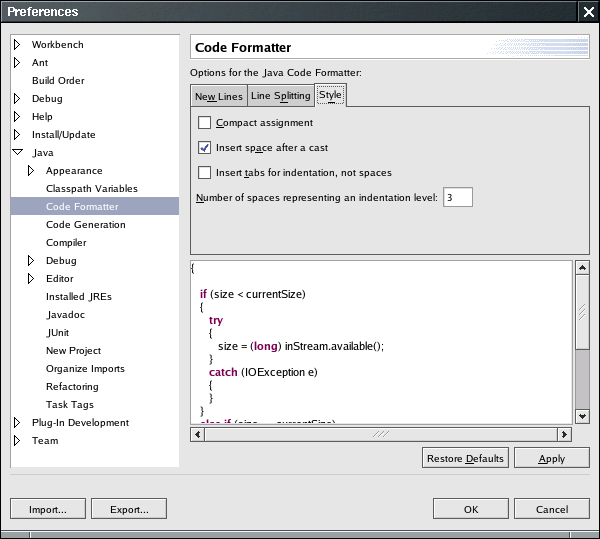Image resolution: width=600 pixels, height=539 pixels.
Task: Enable Insert tabs for indentation
Action: coord(204,173)
